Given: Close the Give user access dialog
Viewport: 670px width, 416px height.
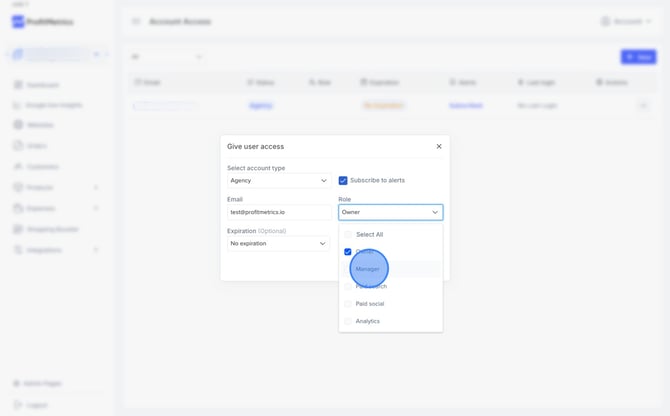Looking at the screenshot, I should (438, 147).
